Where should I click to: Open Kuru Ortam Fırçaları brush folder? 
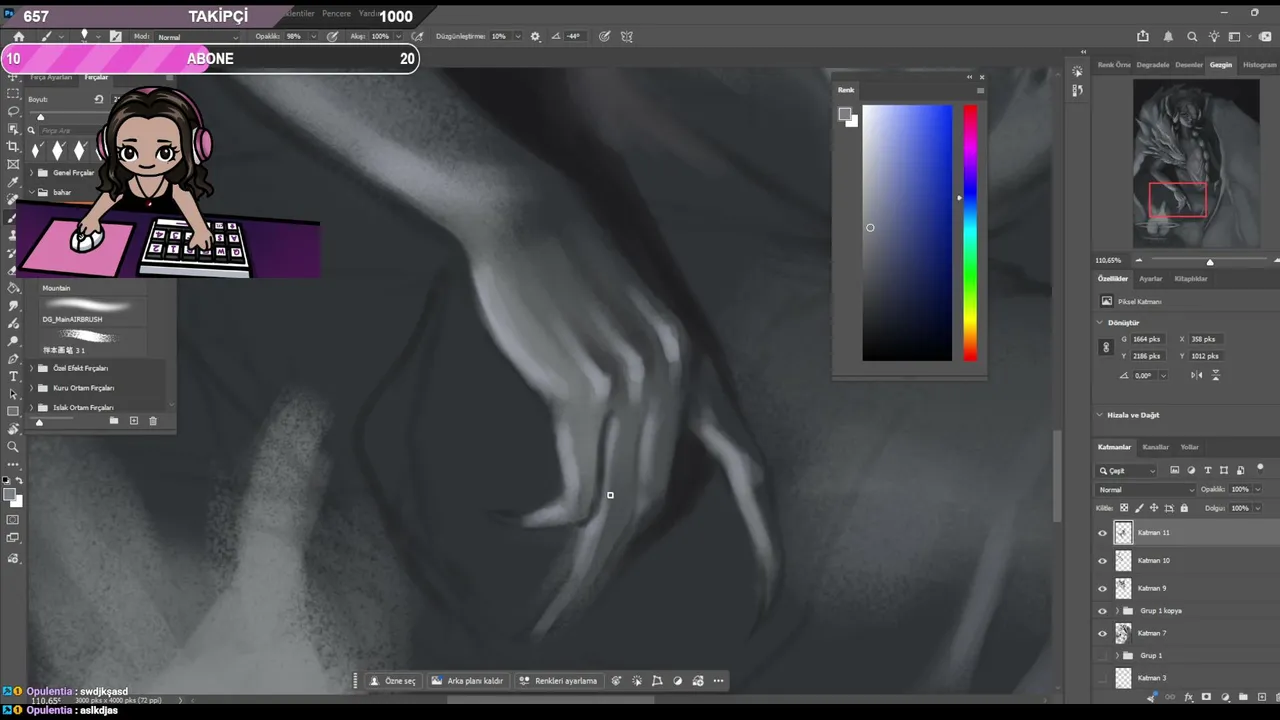pyautogui.click(x=83, y=388)
